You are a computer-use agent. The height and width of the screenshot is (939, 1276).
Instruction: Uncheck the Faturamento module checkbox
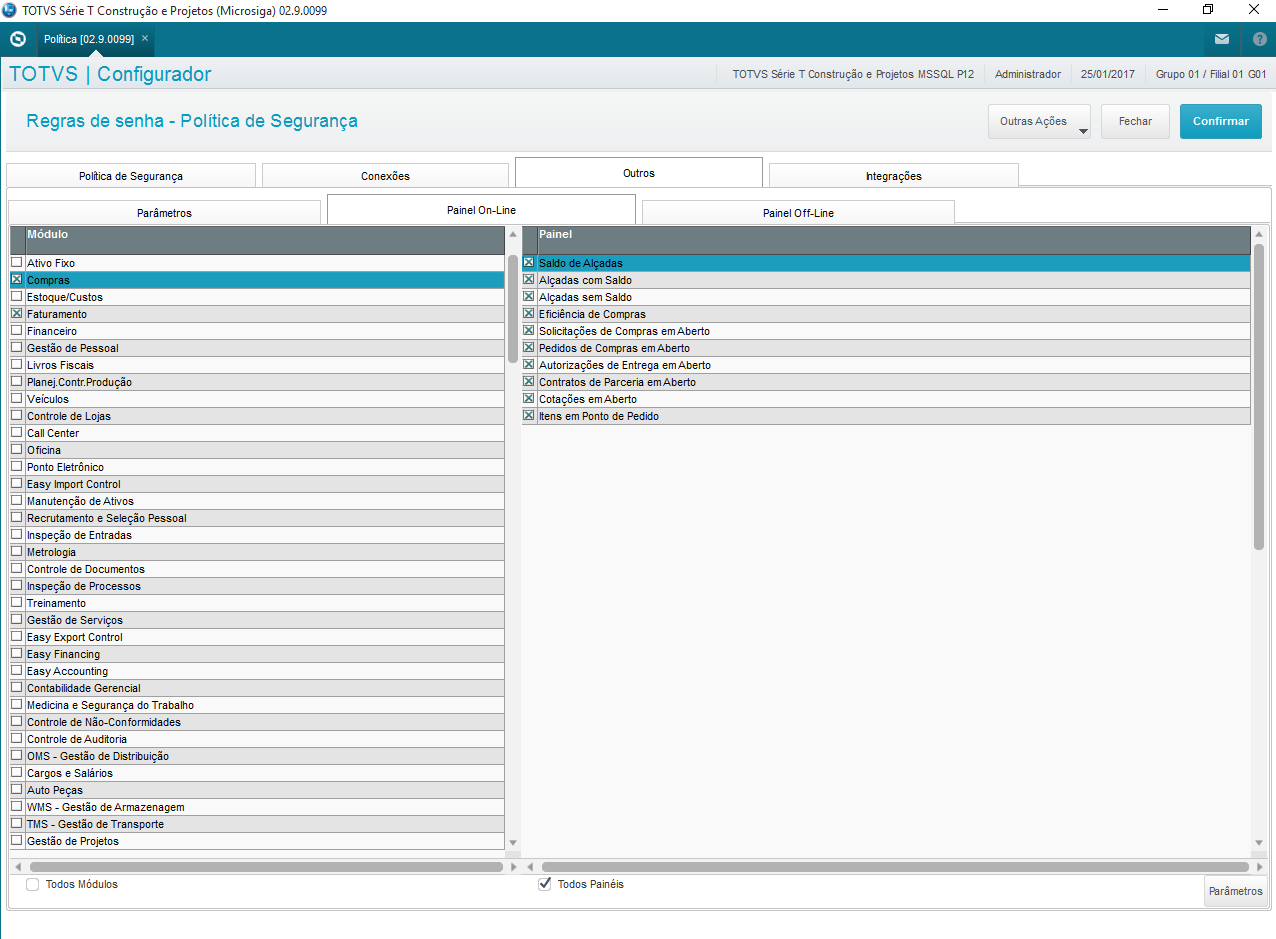click(16, 313)
